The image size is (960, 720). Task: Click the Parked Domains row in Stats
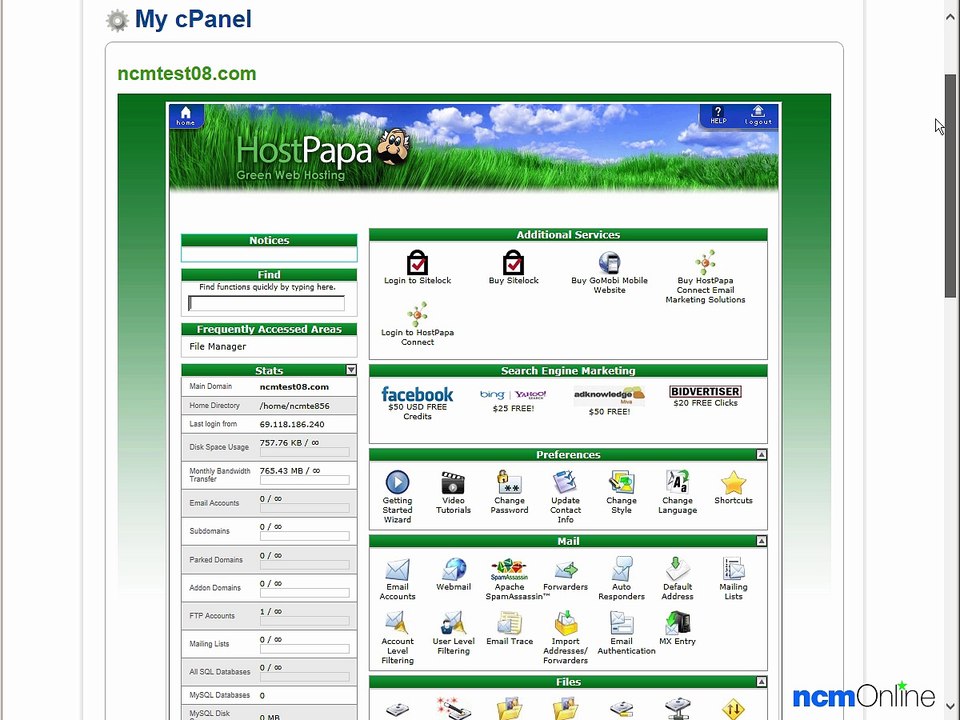click(x=269, y=560)
